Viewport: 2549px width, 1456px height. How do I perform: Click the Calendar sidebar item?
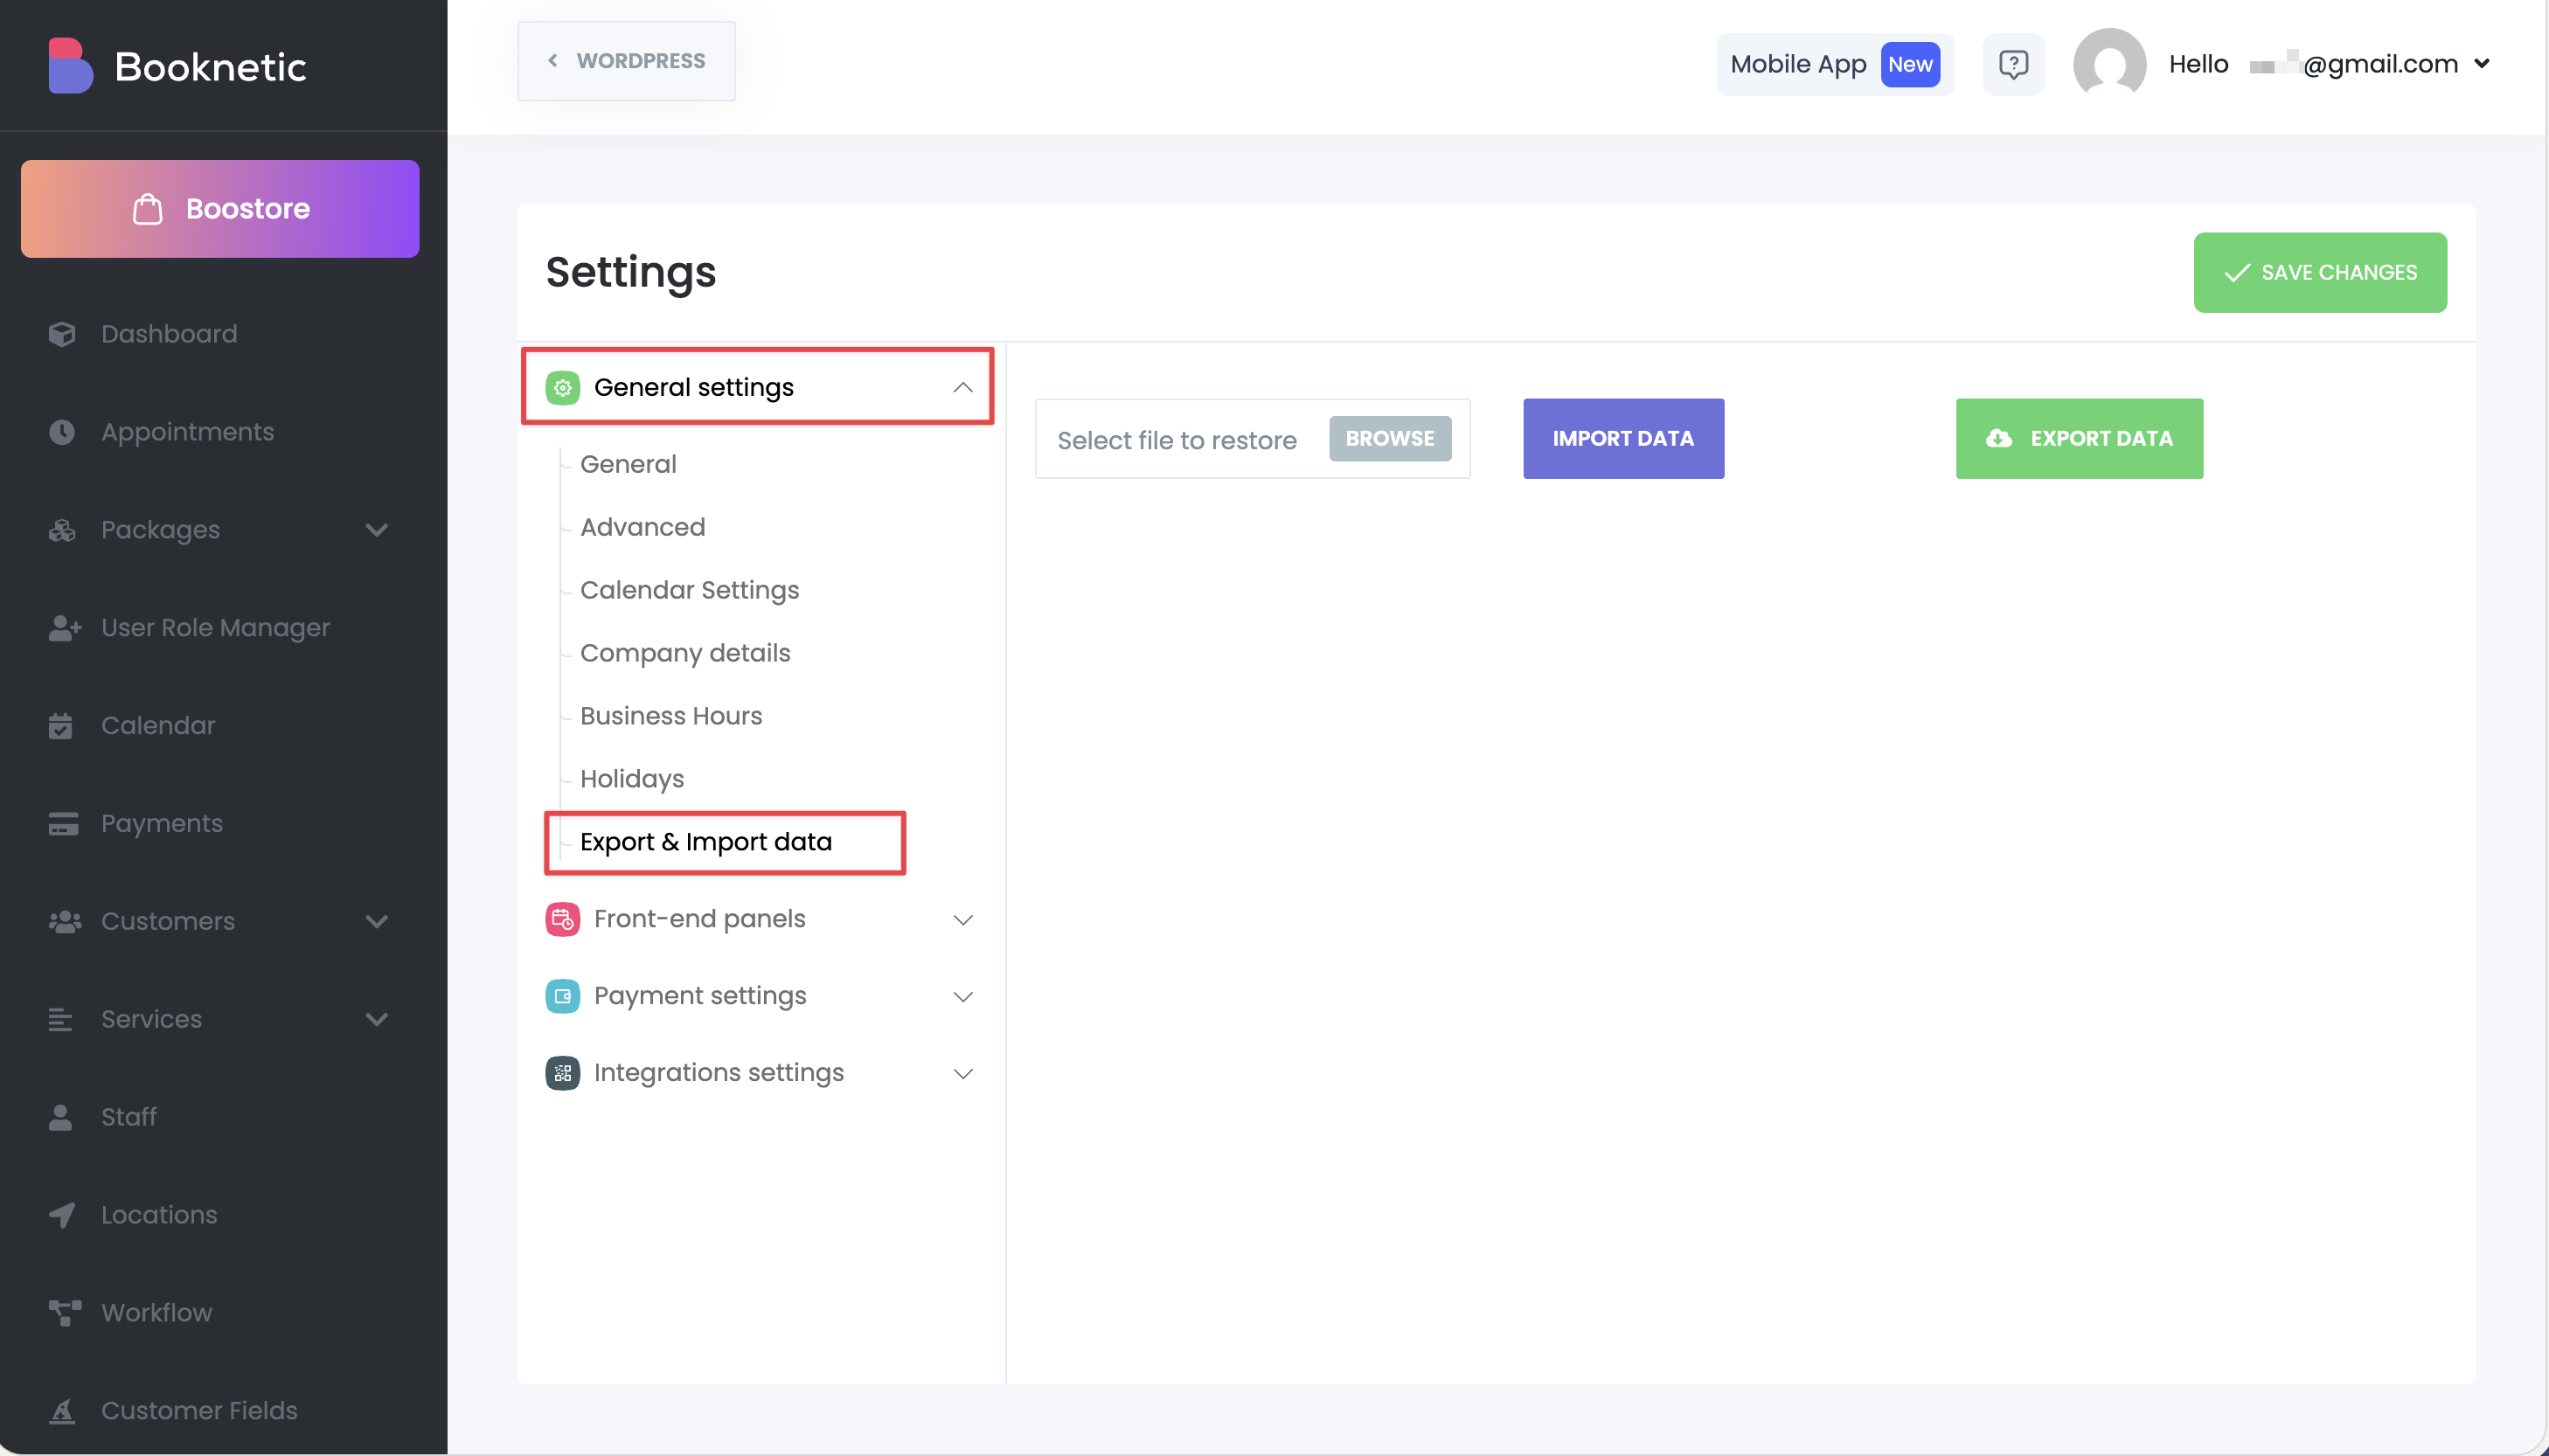click(x=157, y=725)
